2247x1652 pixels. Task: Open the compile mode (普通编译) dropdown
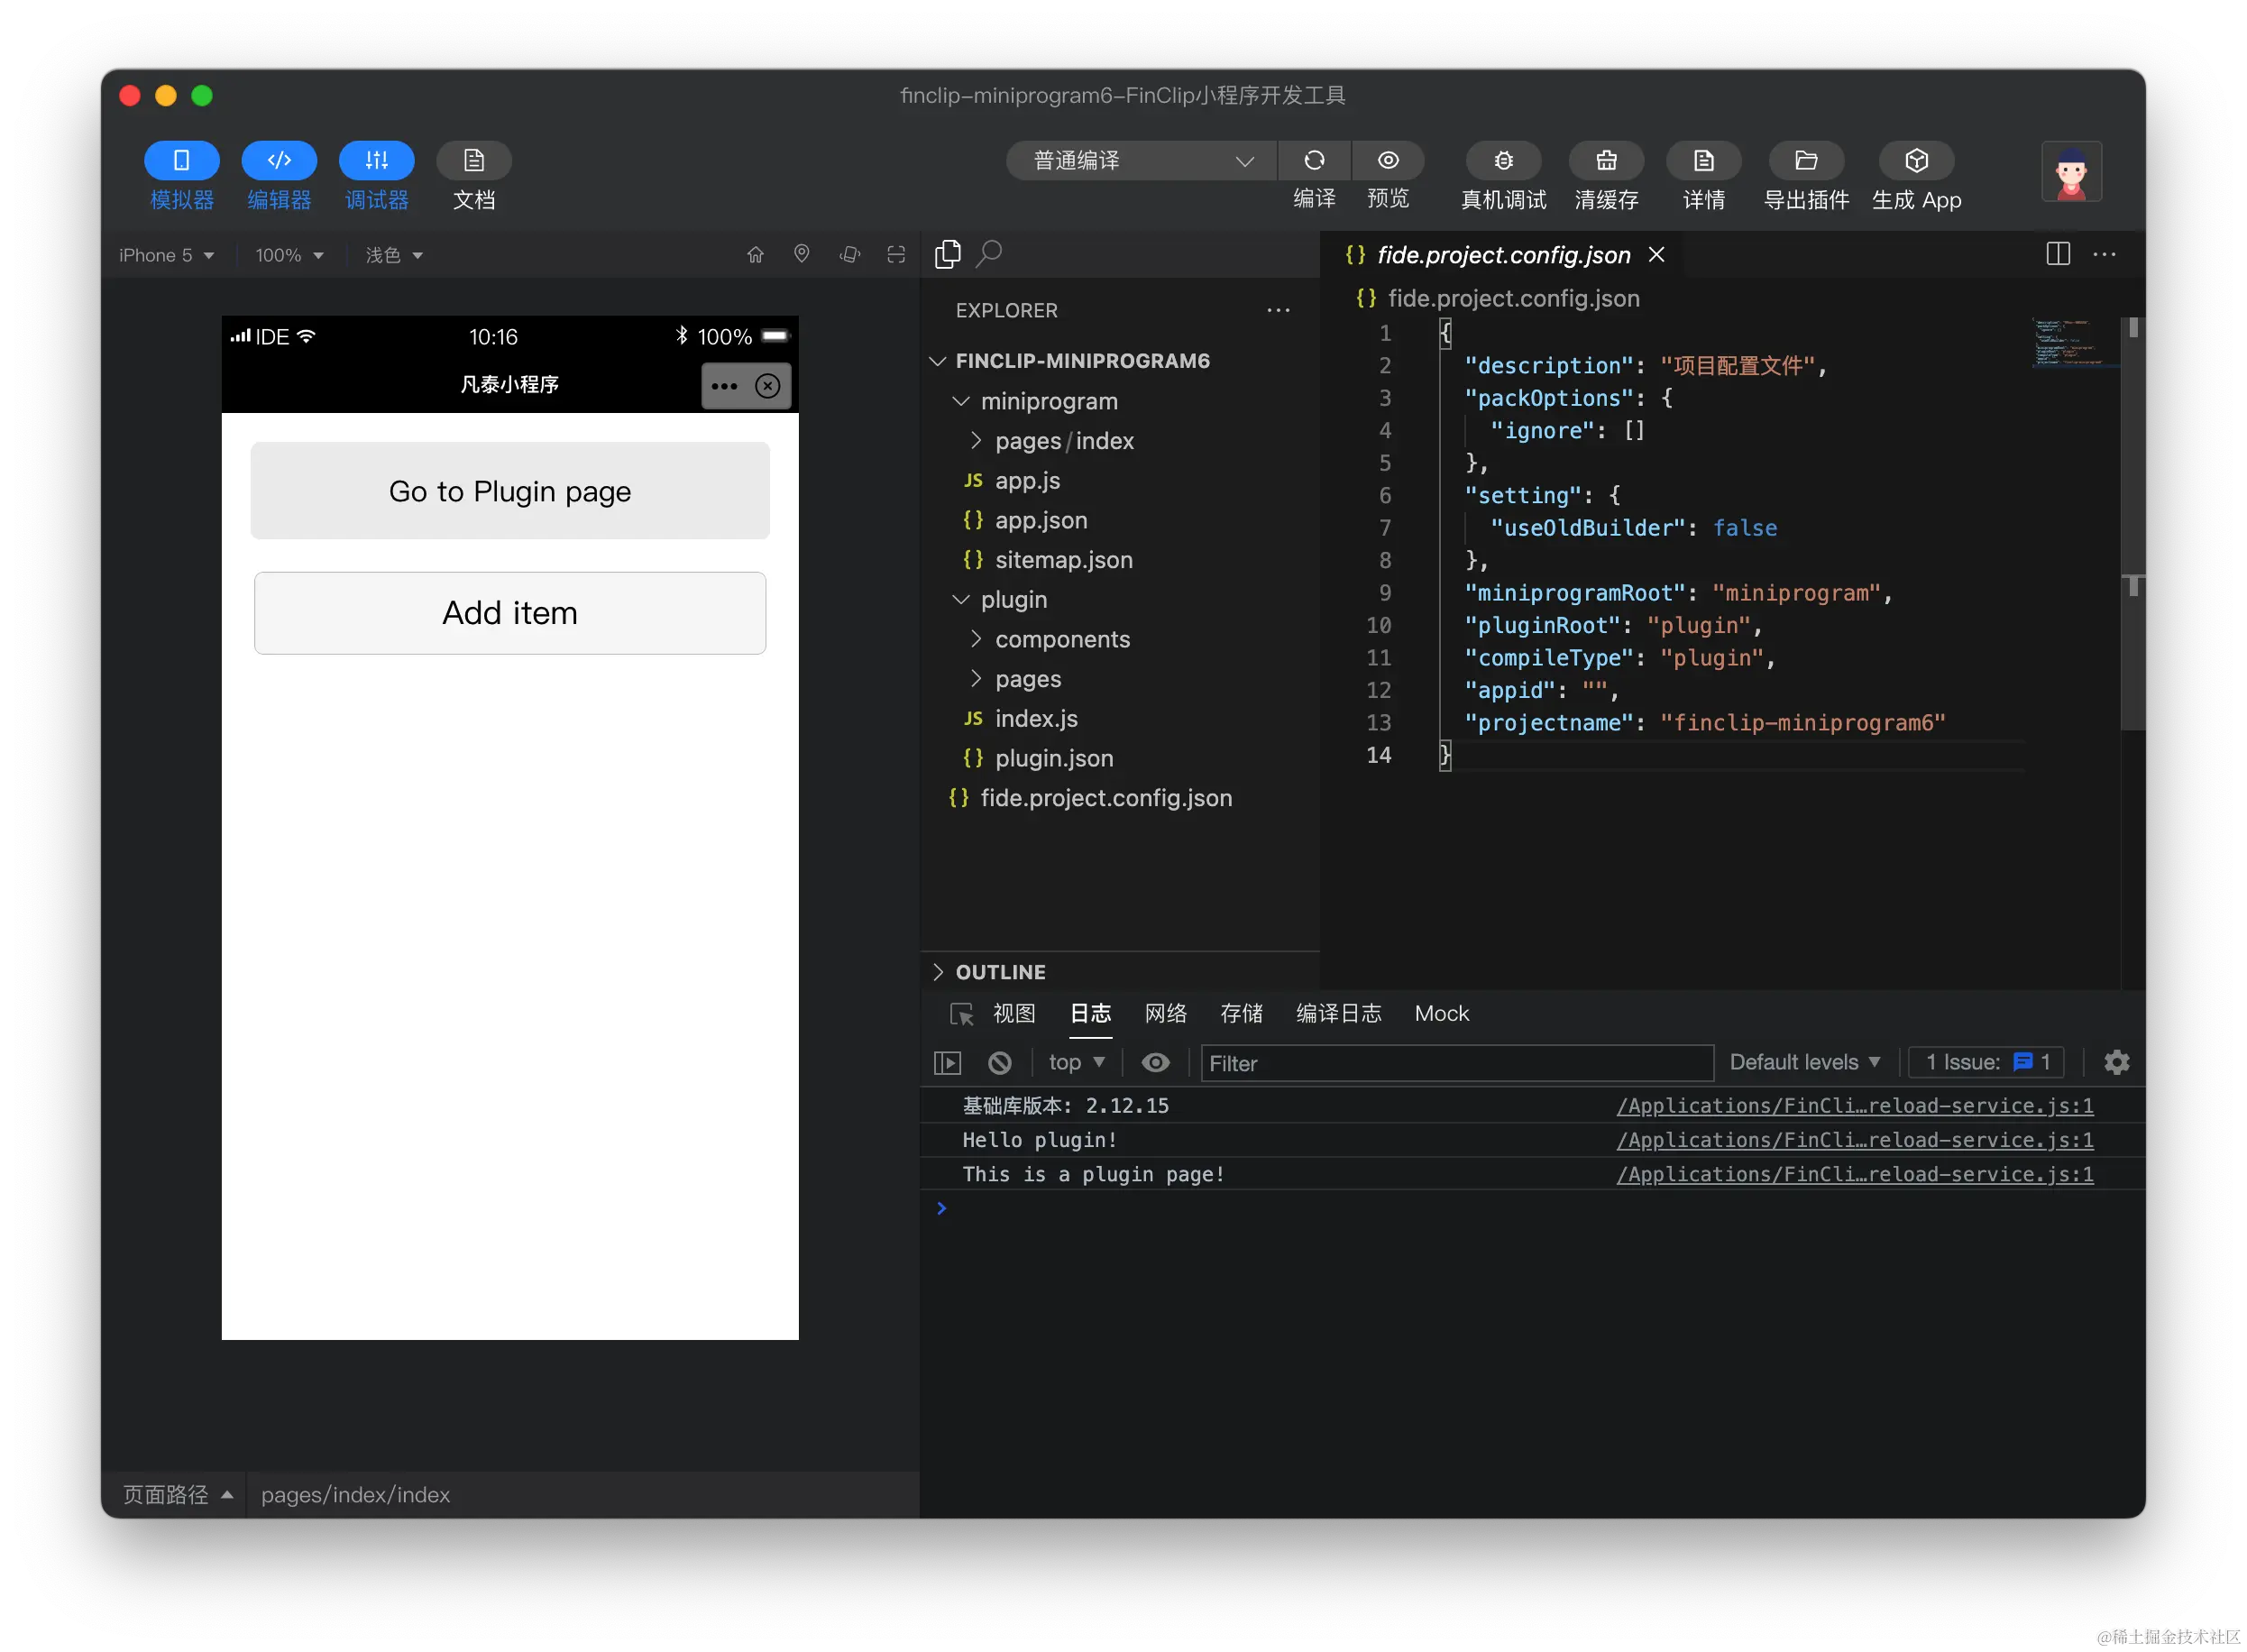coord(1140,161)
